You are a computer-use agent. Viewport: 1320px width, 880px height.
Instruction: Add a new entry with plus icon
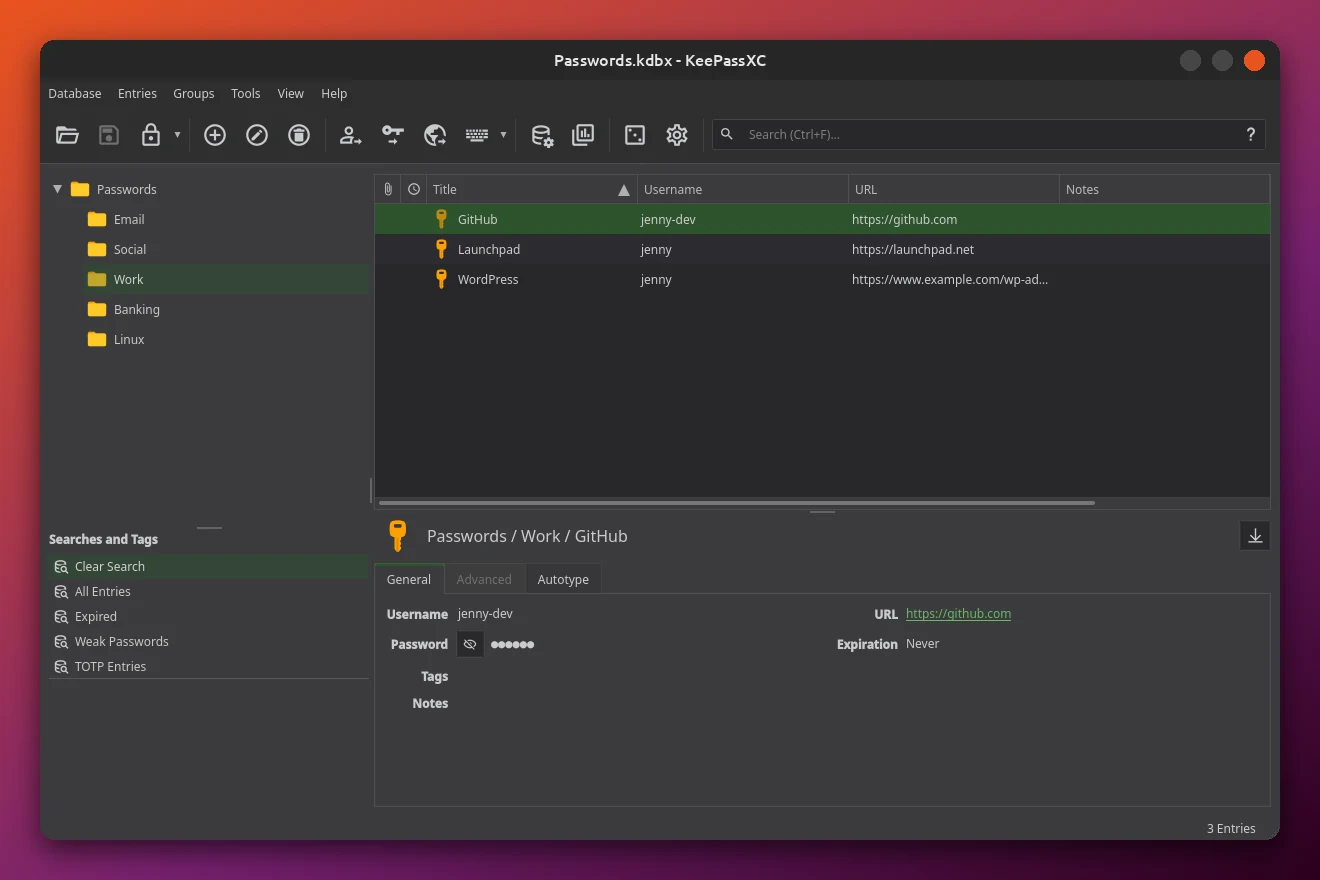[215, 135]
